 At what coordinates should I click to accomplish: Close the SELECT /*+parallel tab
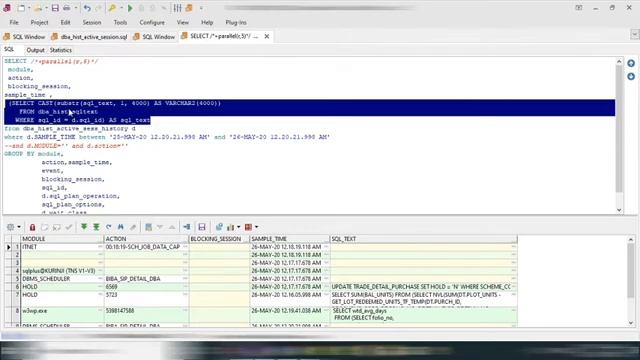pyautogui.click(x=267, y=36)
